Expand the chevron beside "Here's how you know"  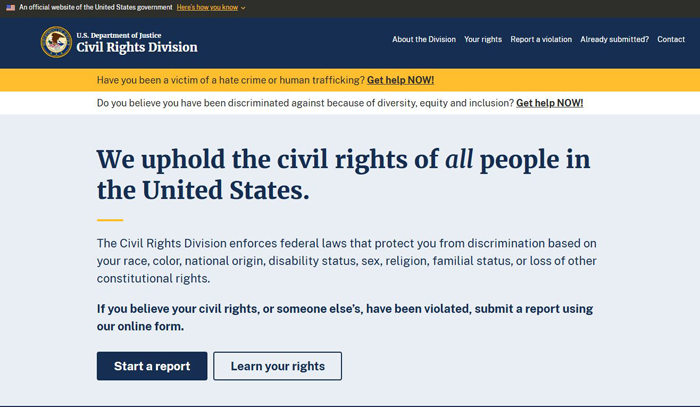[243, 8]
